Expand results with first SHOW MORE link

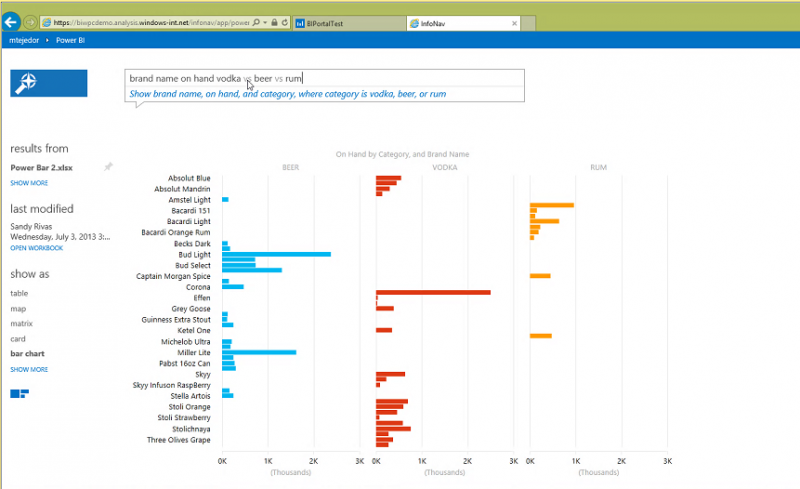pyautogui.click(x=29, y=183)
